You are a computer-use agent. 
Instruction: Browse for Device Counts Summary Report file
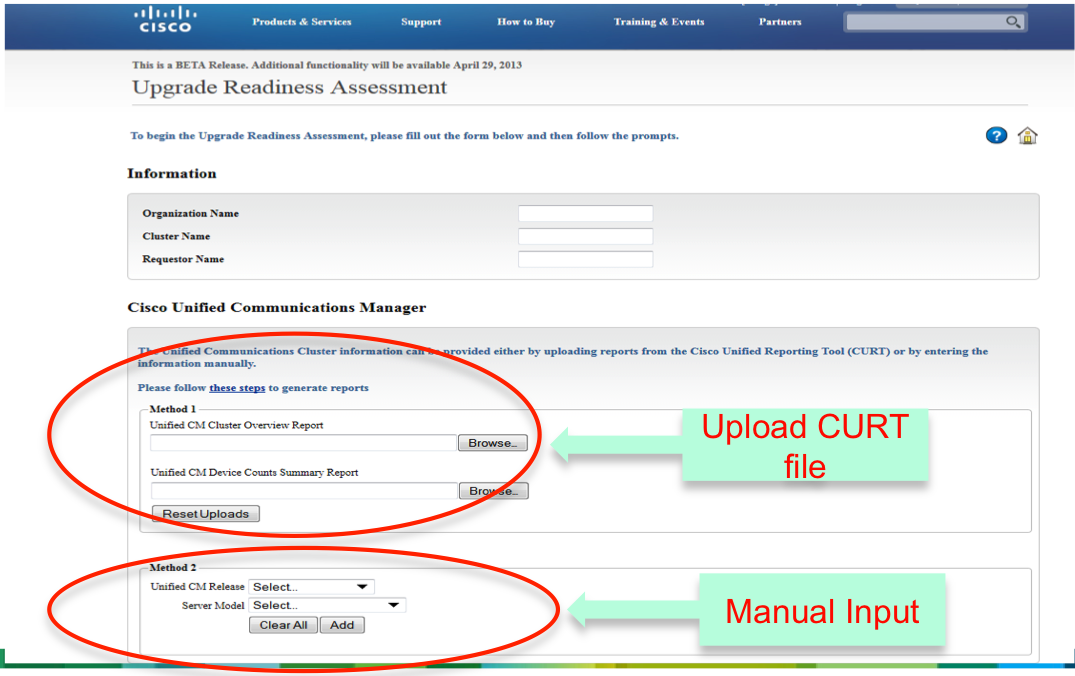[494, 491]
